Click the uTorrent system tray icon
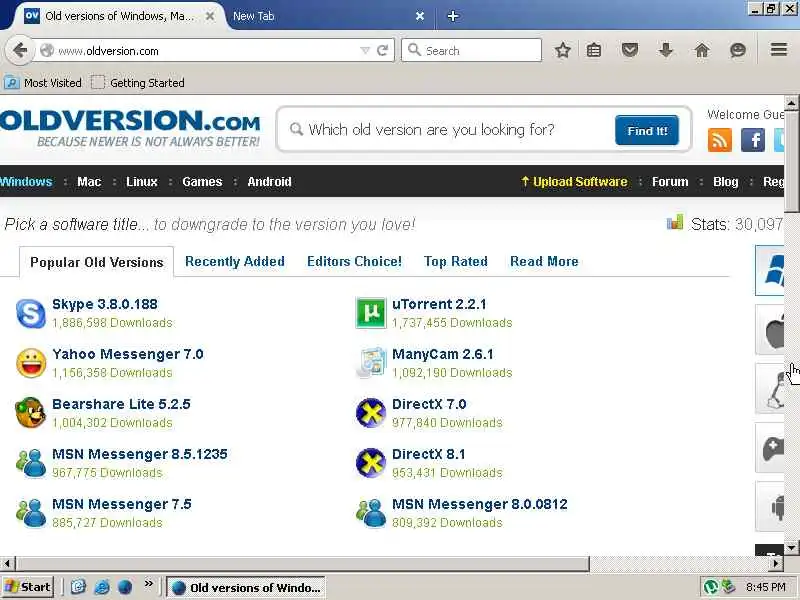 710,587
